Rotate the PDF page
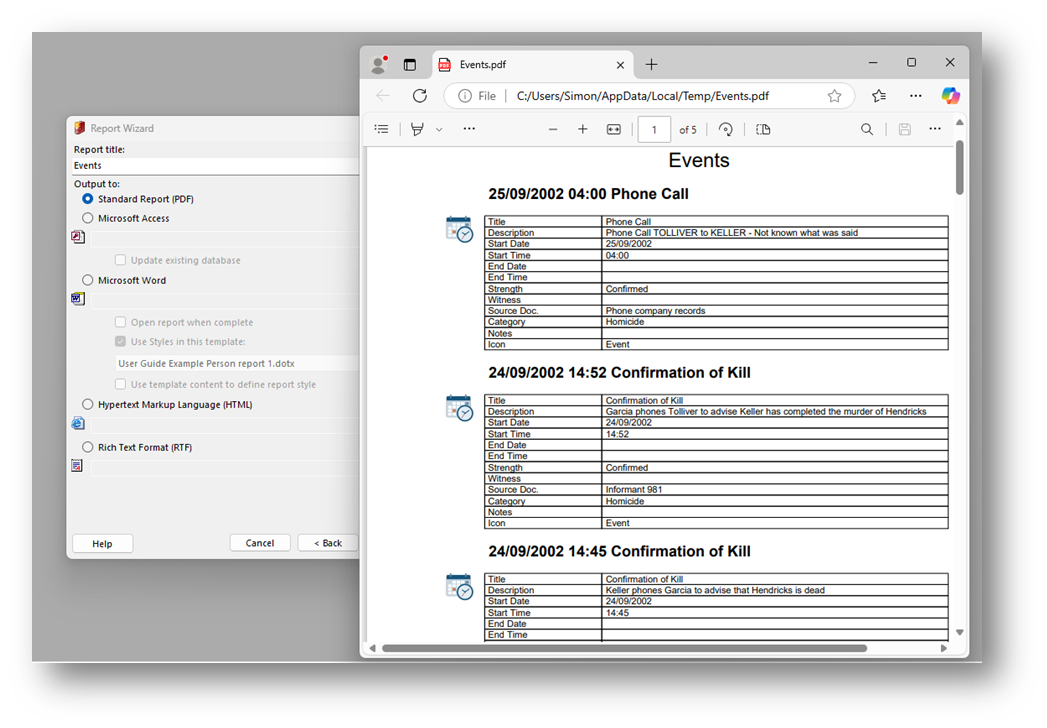The image size is (1047, 728). coord(726,129)
